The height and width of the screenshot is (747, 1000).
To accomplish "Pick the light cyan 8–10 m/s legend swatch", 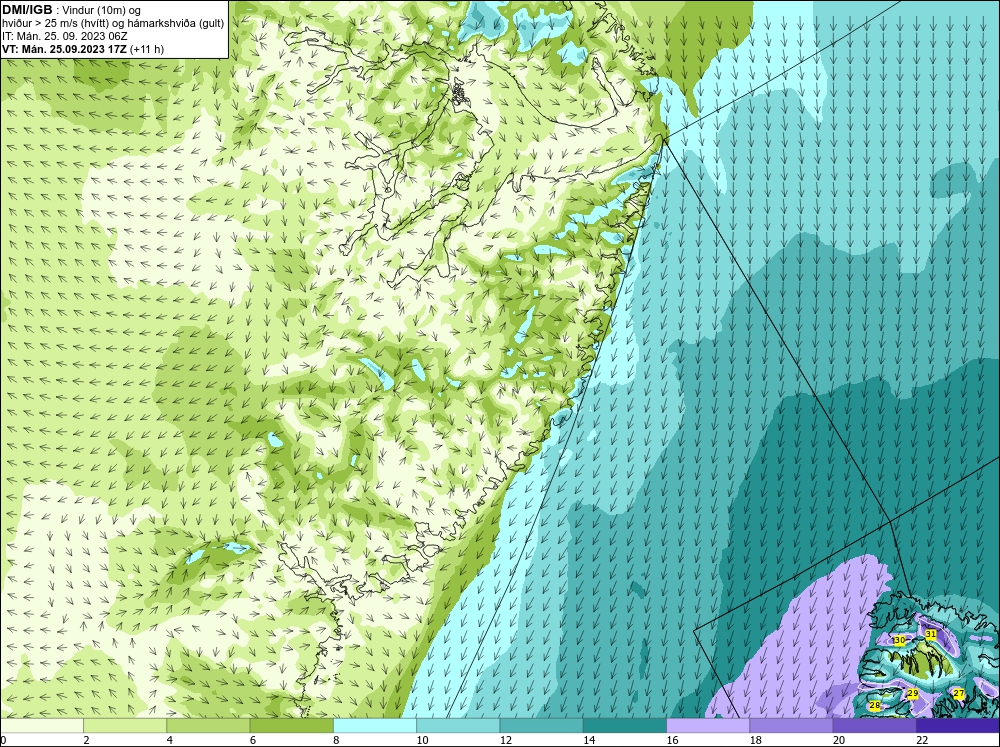I will click(x=375, y=725).
